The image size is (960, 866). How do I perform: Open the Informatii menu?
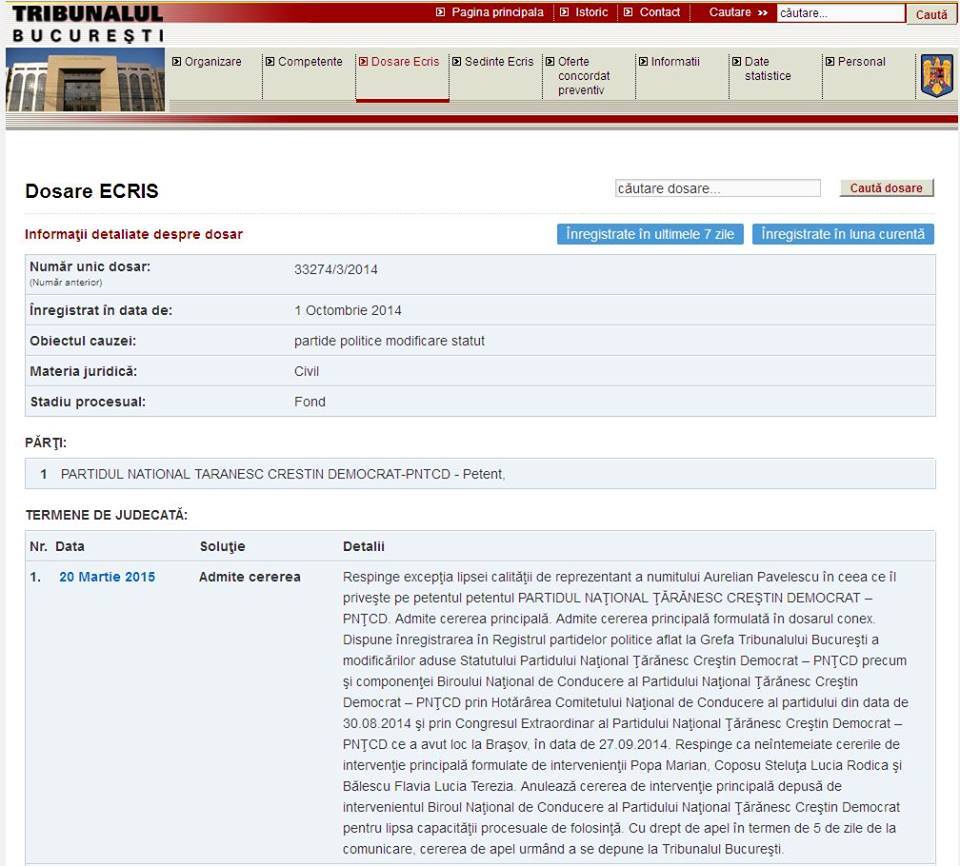(675, 62)
